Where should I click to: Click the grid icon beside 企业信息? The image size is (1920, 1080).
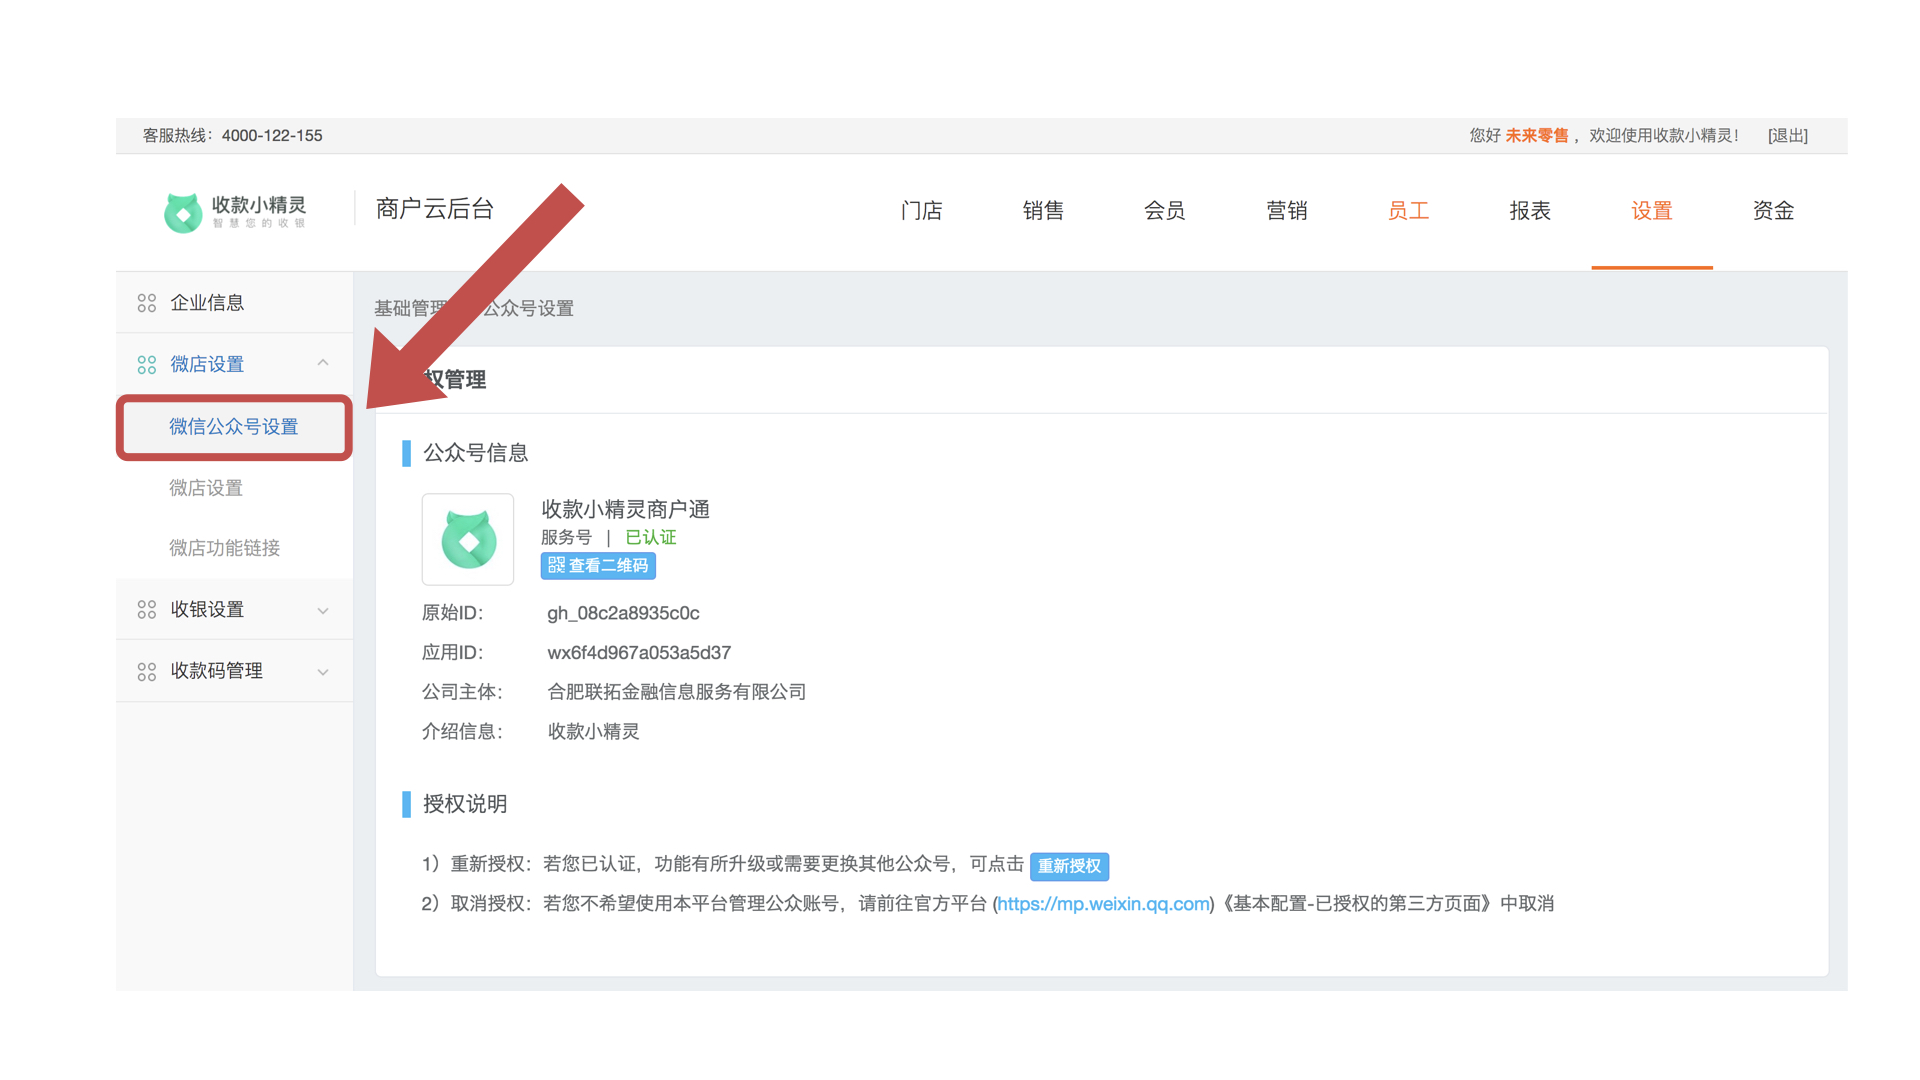(x=147, y=303)
